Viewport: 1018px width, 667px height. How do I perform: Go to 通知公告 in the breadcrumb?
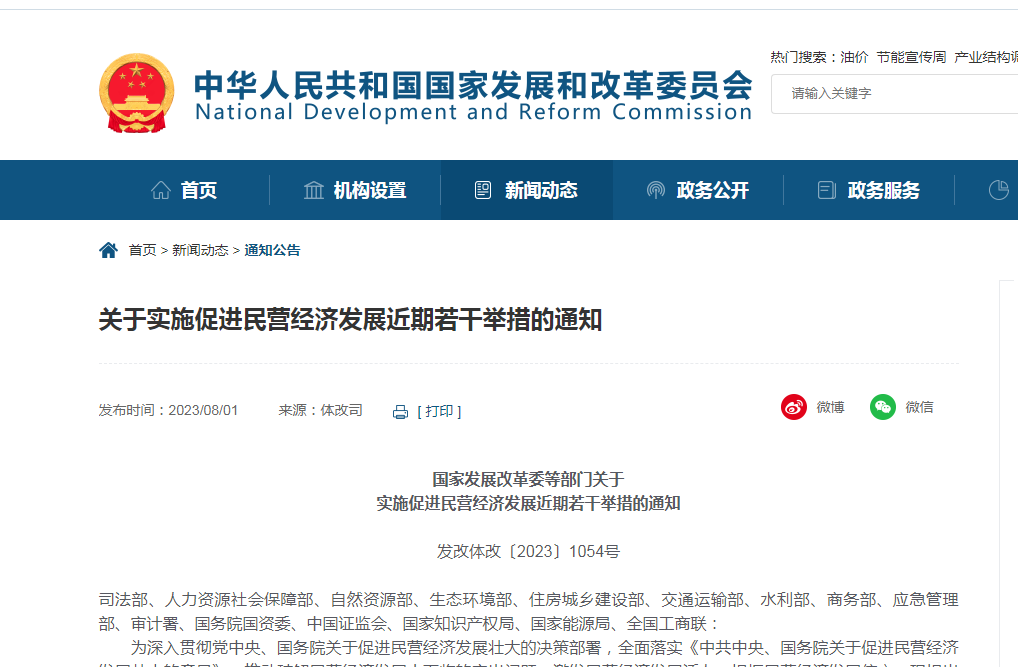[272, 250]
